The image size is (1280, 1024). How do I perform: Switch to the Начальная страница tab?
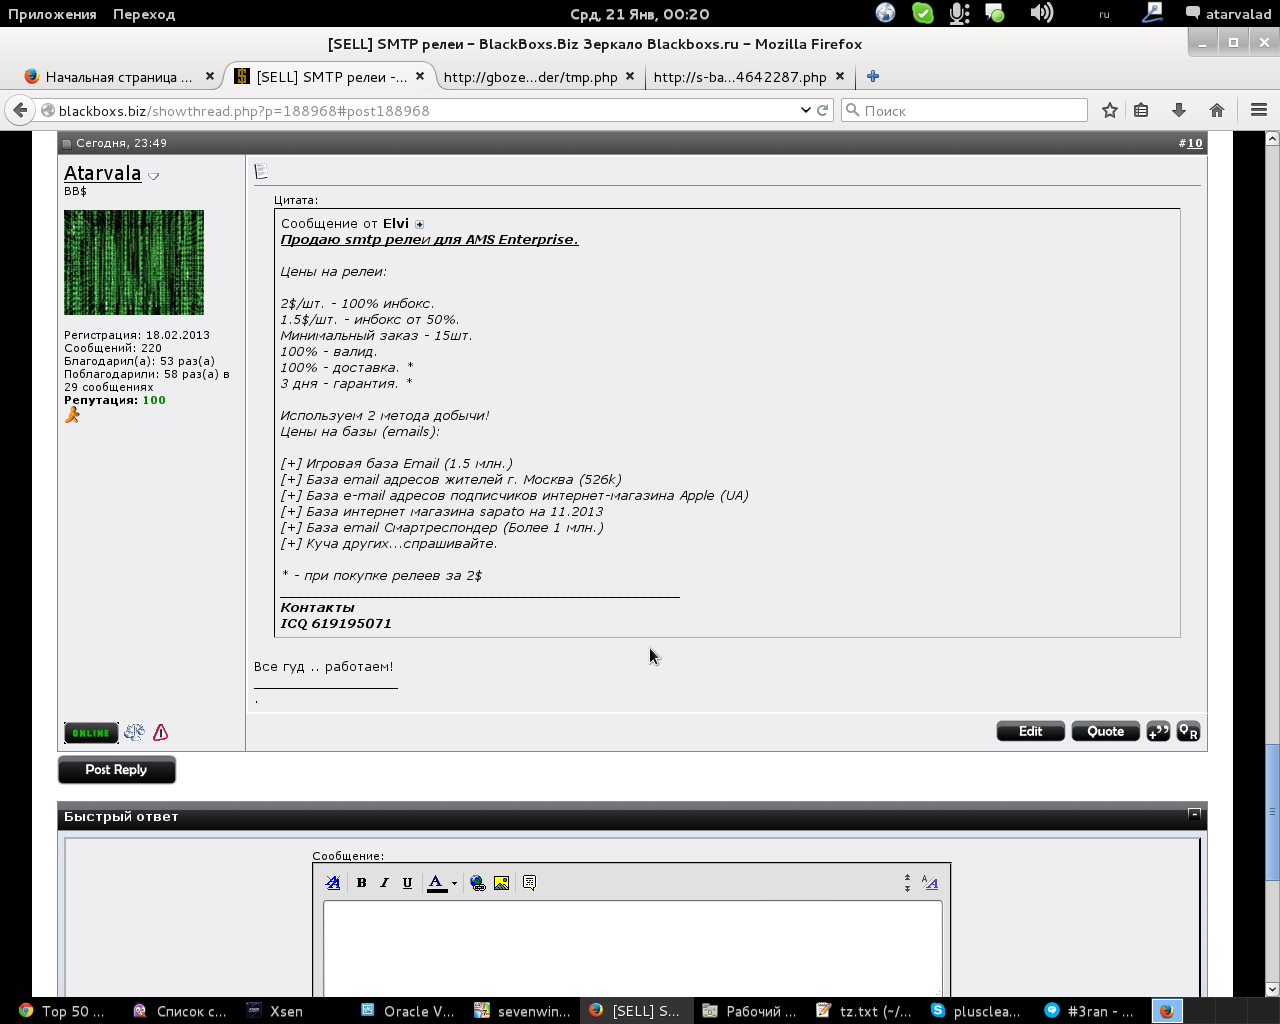(x=119, y=77)
